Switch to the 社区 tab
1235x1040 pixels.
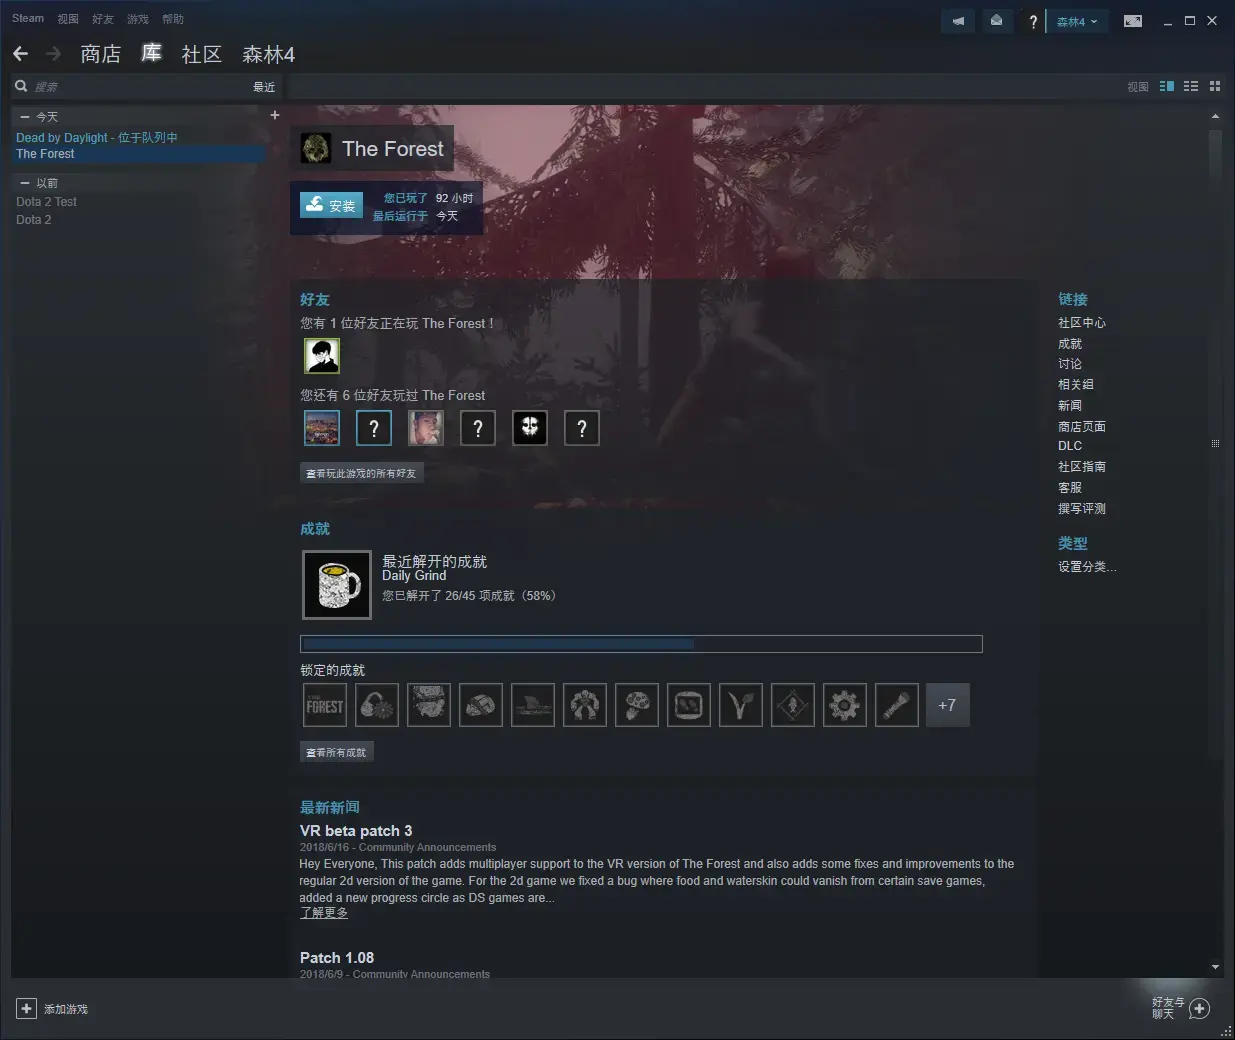click(202, 54)
